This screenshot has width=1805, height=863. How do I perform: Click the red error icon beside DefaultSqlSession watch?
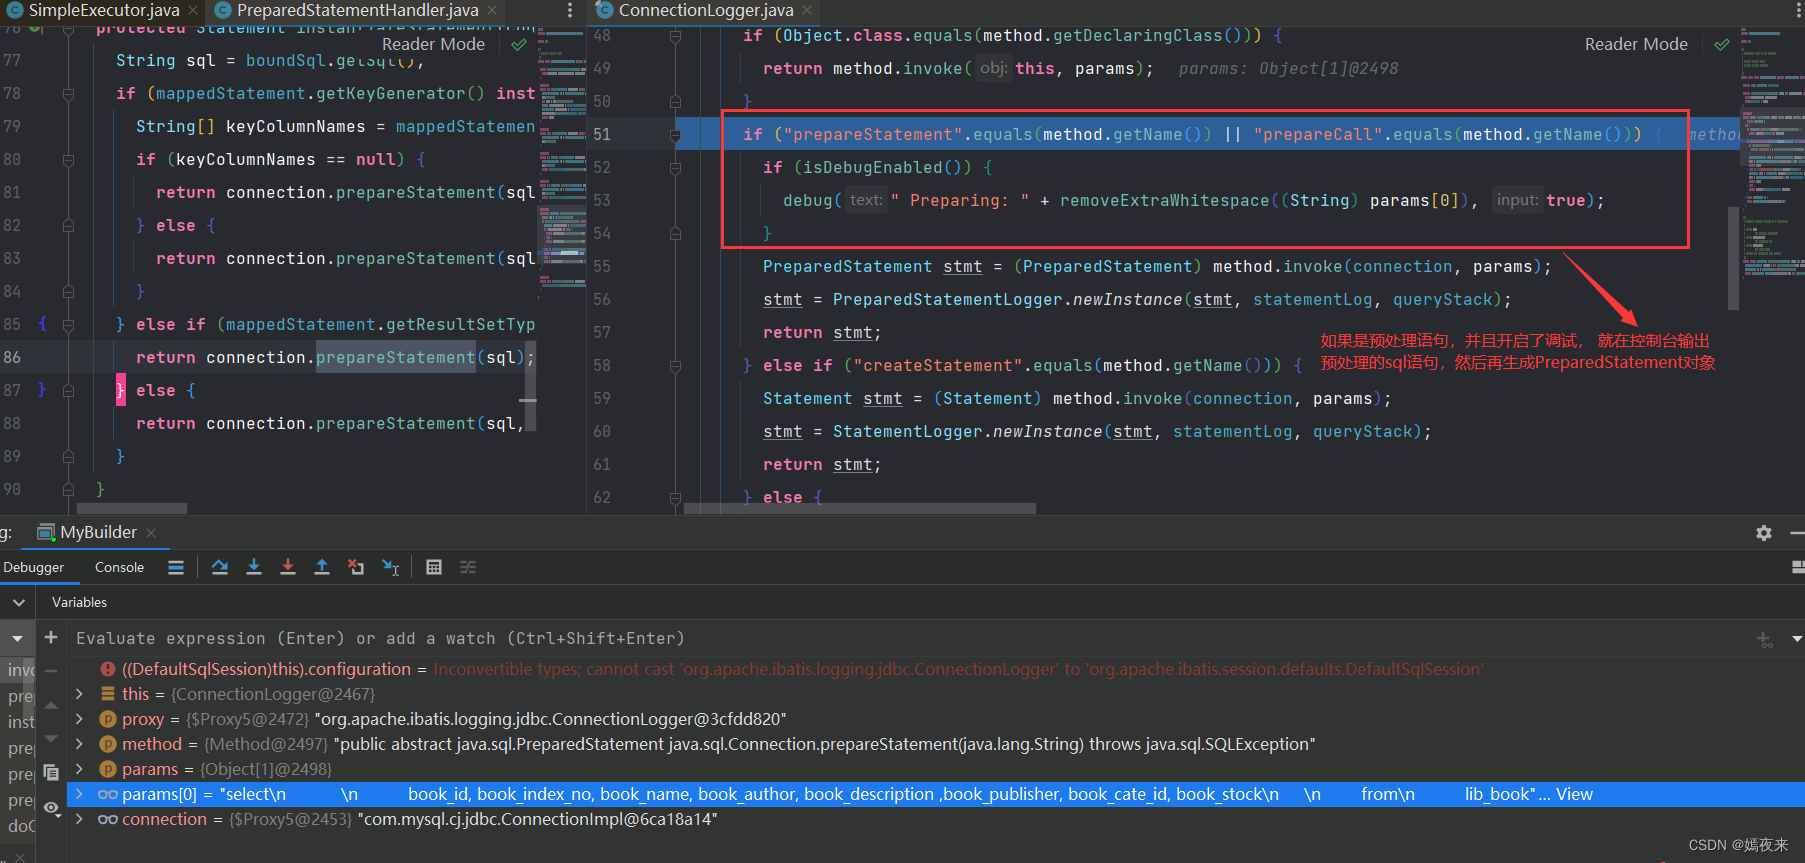pyautogui.click(x=108, y=669)
